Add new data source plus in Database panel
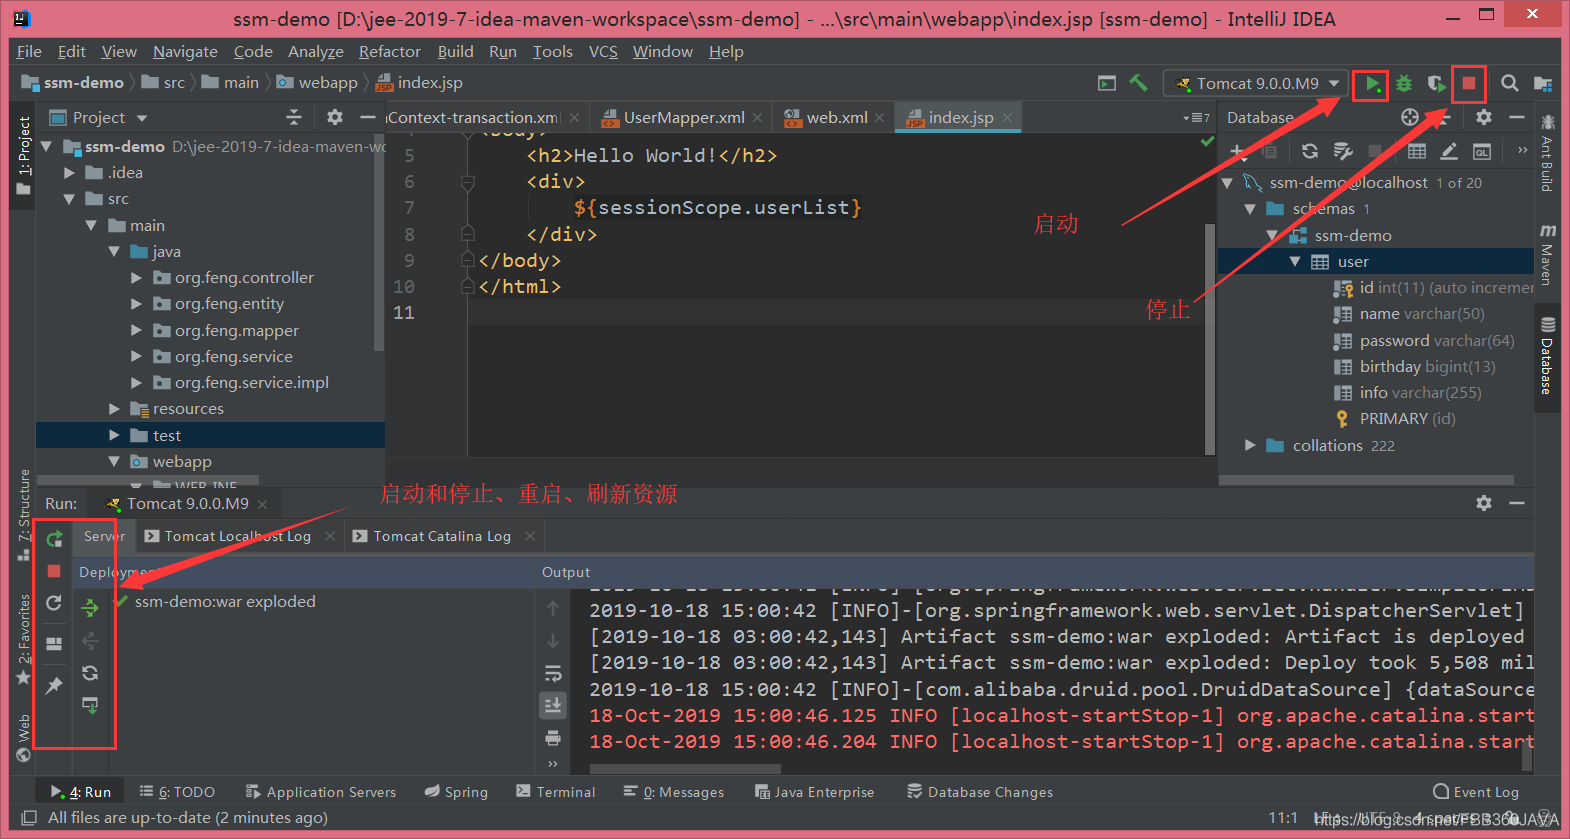The width and height of the screenshot is (1570, 839). point(1237,152)
